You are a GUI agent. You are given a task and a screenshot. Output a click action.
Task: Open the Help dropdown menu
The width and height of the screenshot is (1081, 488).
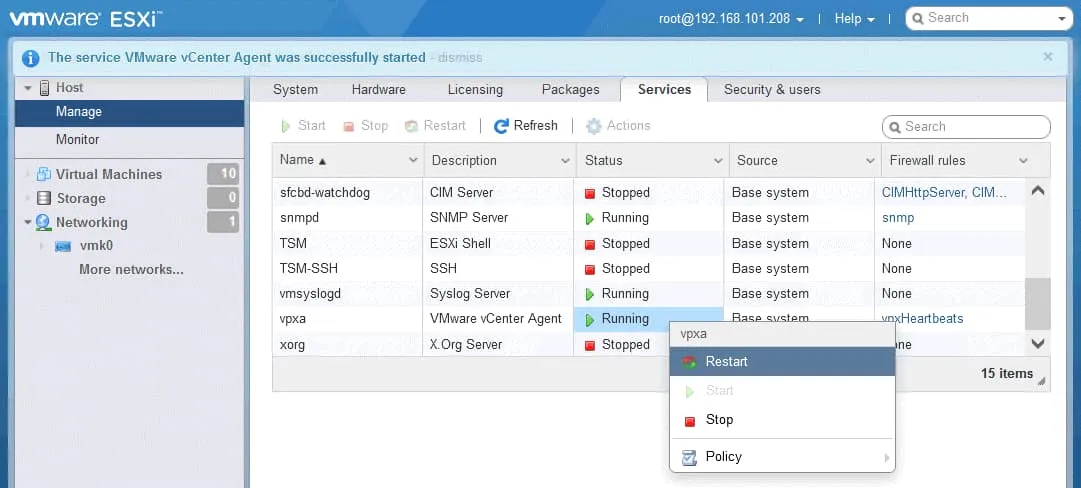[855, 19]
